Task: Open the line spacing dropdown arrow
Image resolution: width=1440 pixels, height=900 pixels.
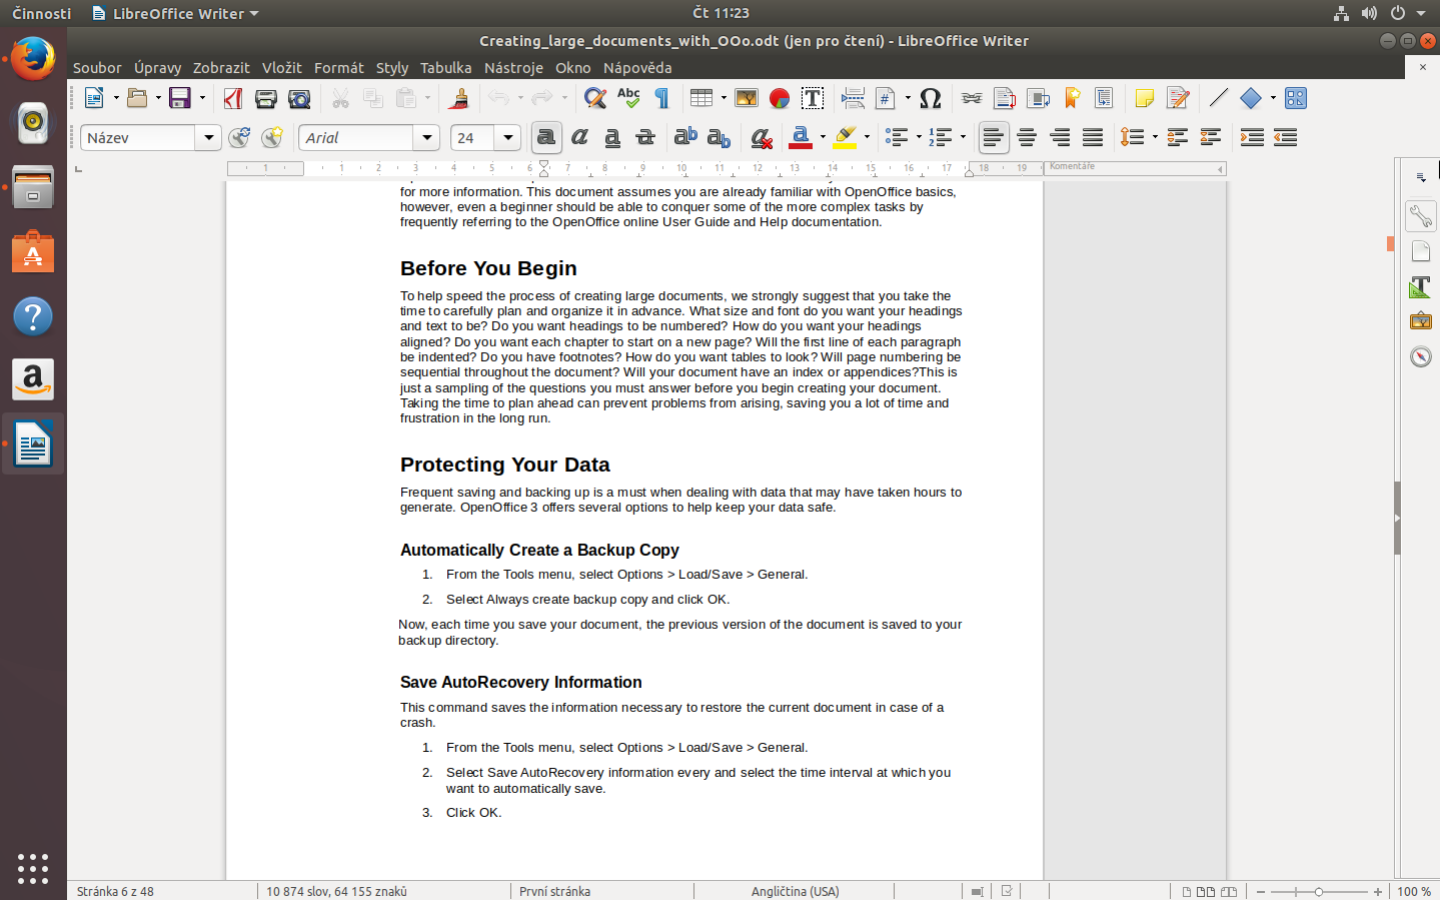Action: tap(1154, 138)
